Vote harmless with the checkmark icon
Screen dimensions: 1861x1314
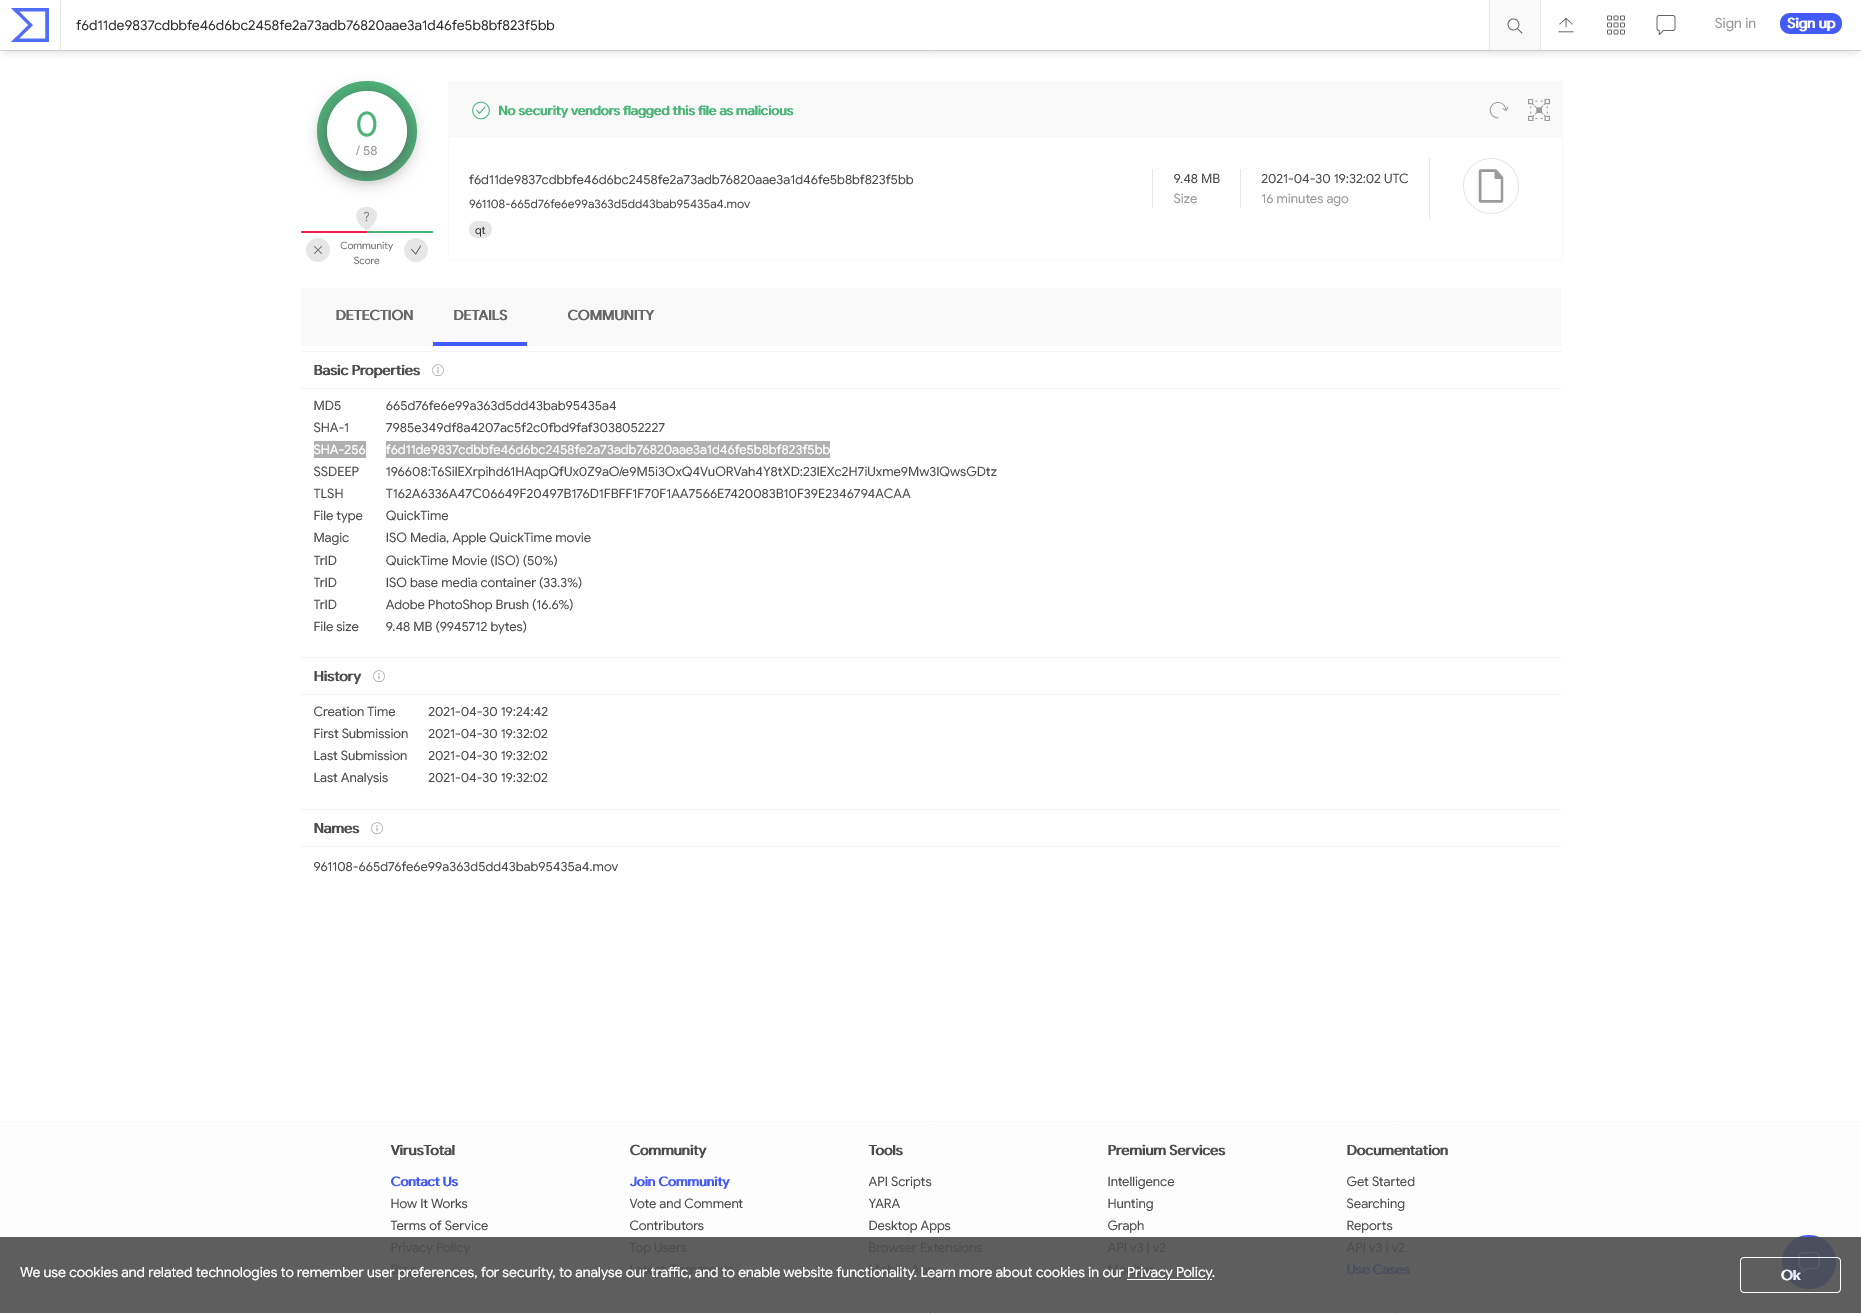[416, 250]
